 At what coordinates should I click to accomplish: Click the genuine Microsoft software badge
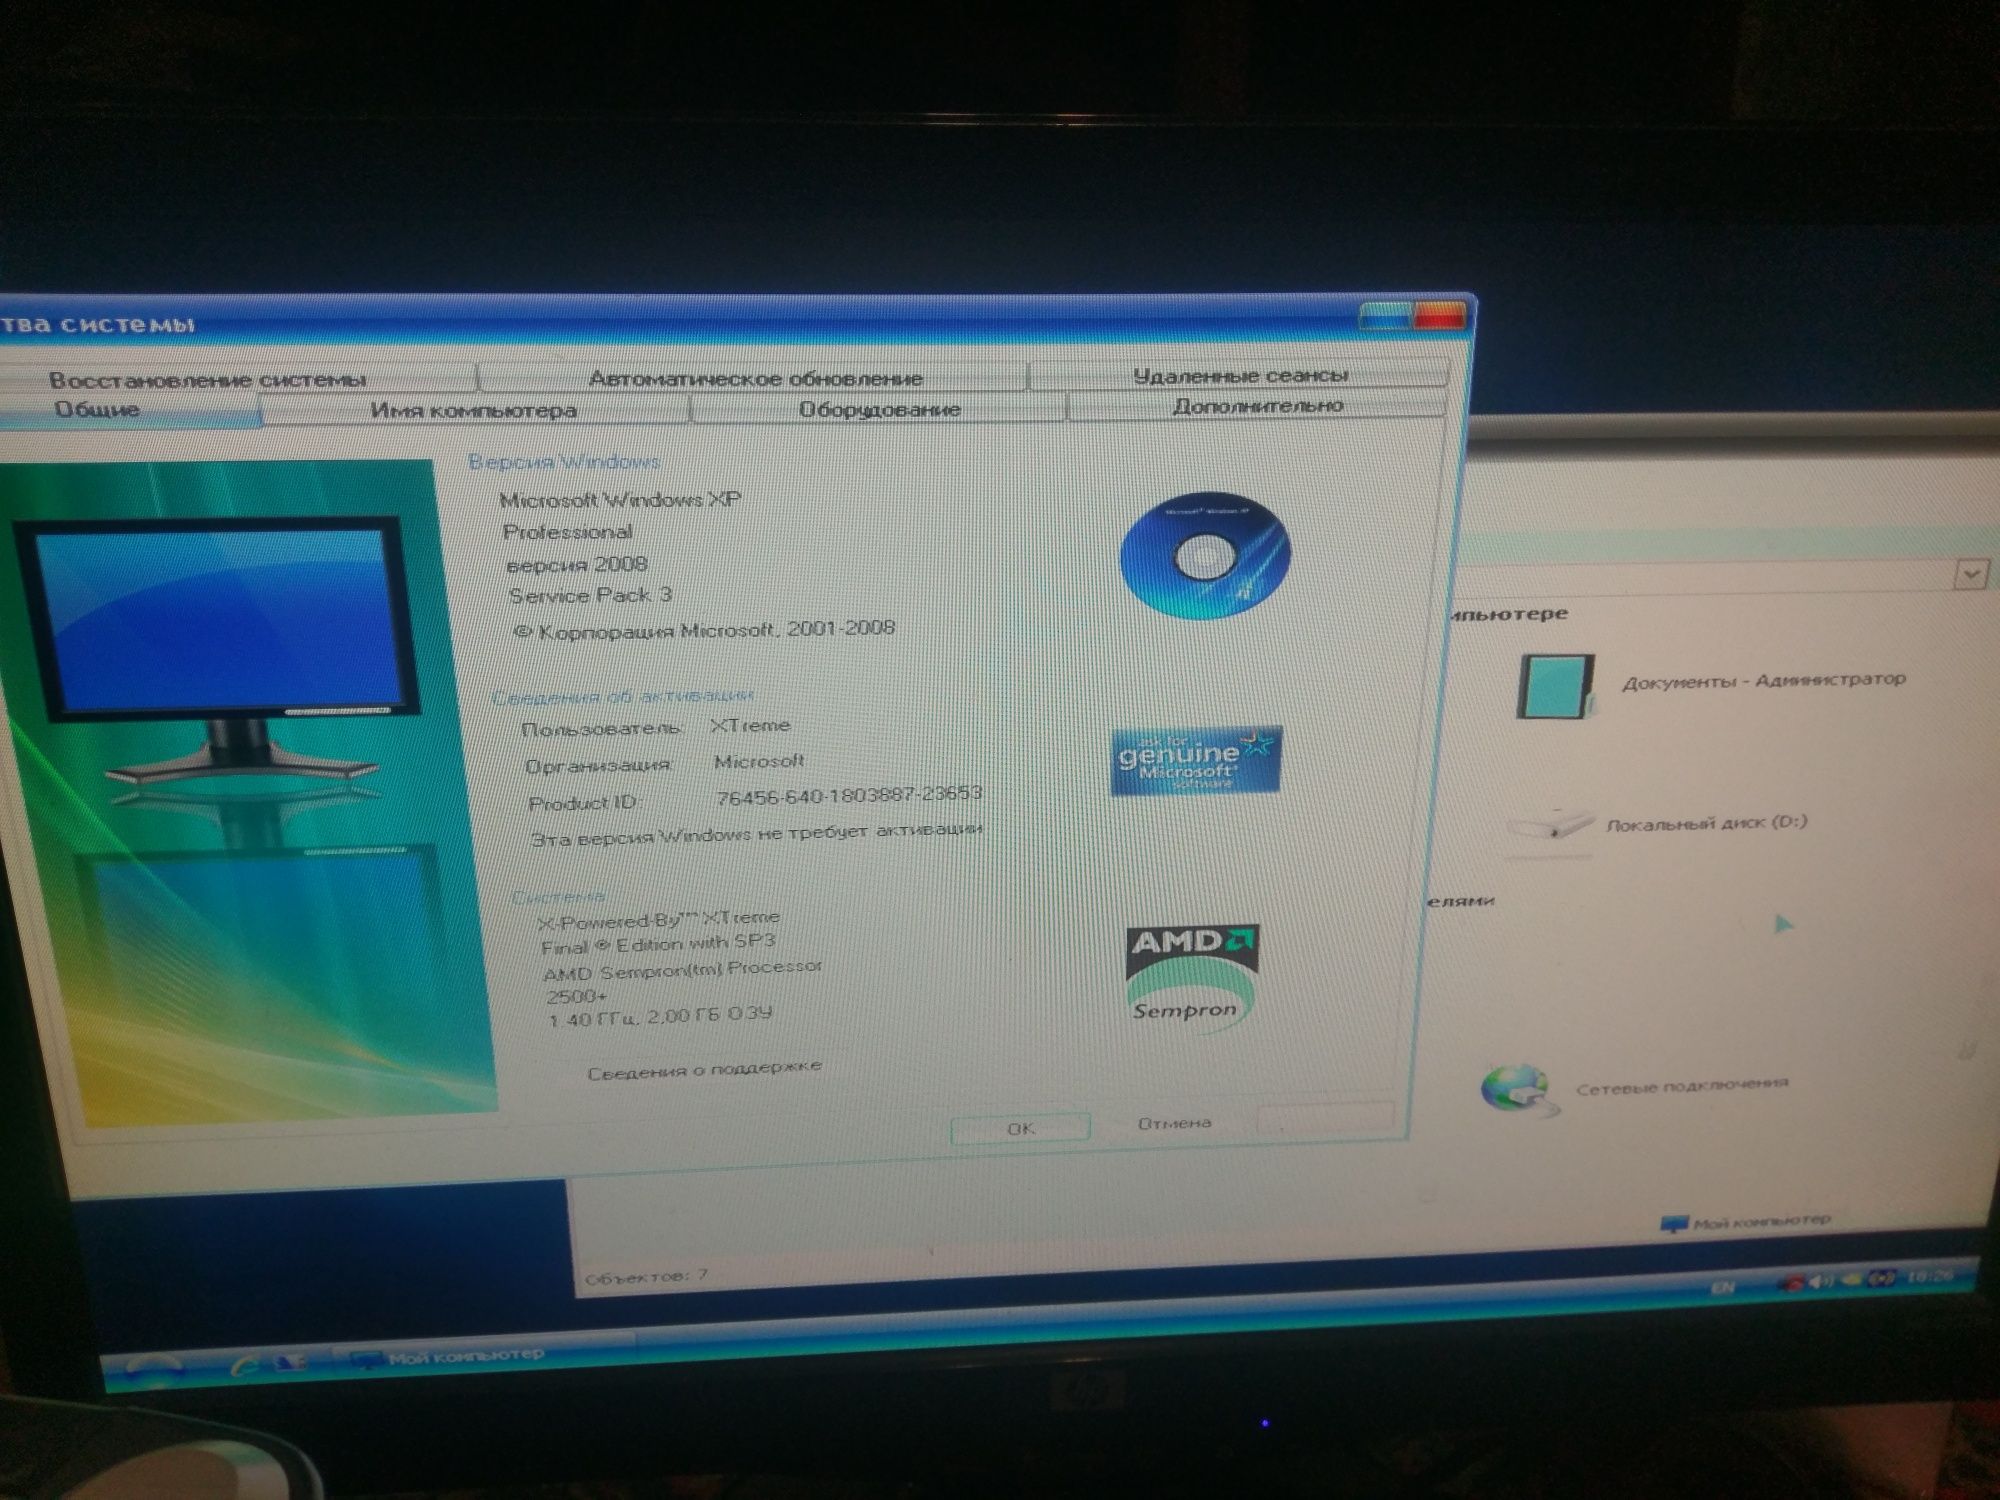1195,761
